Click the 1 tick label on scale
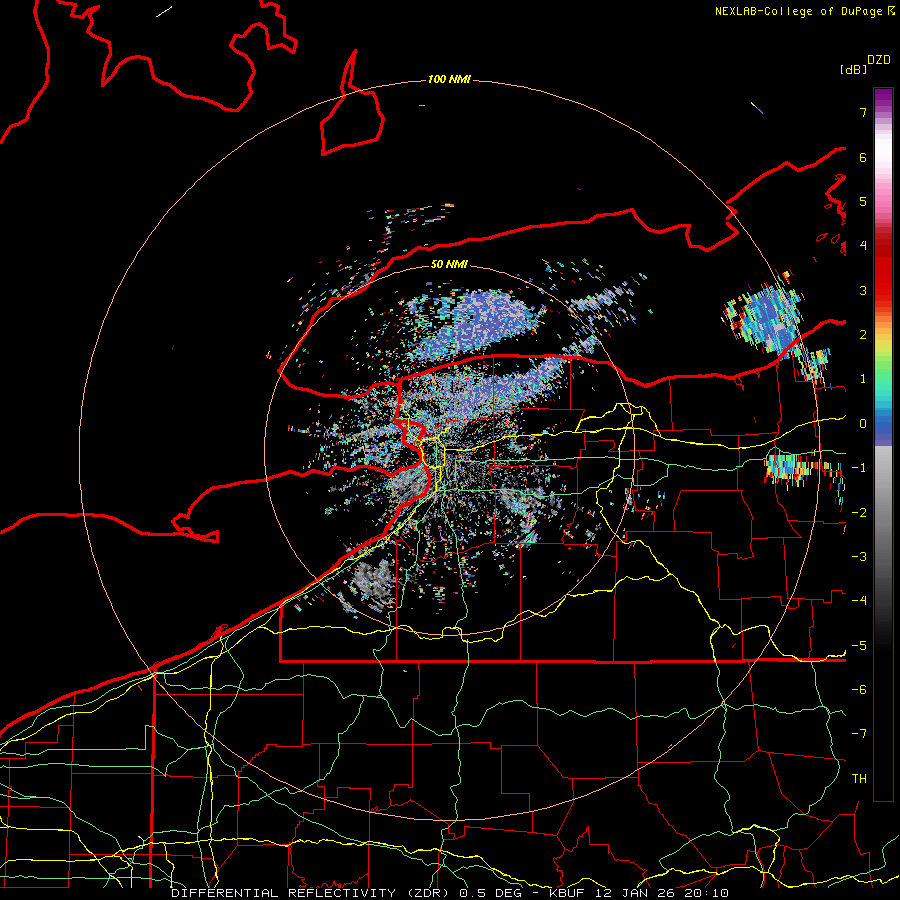 pyautogui.click(x=863, y=379)
